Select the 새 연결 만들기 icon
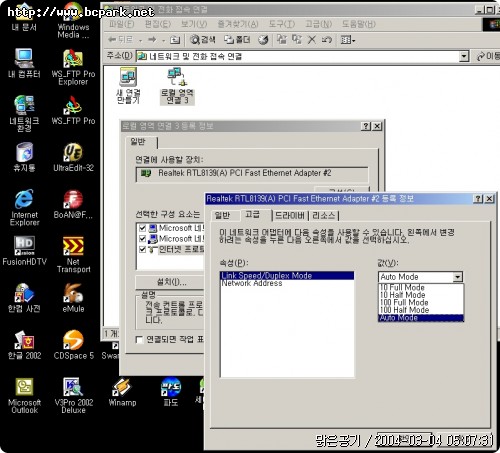This screenshot has height=453, width=500. point(128,85)
